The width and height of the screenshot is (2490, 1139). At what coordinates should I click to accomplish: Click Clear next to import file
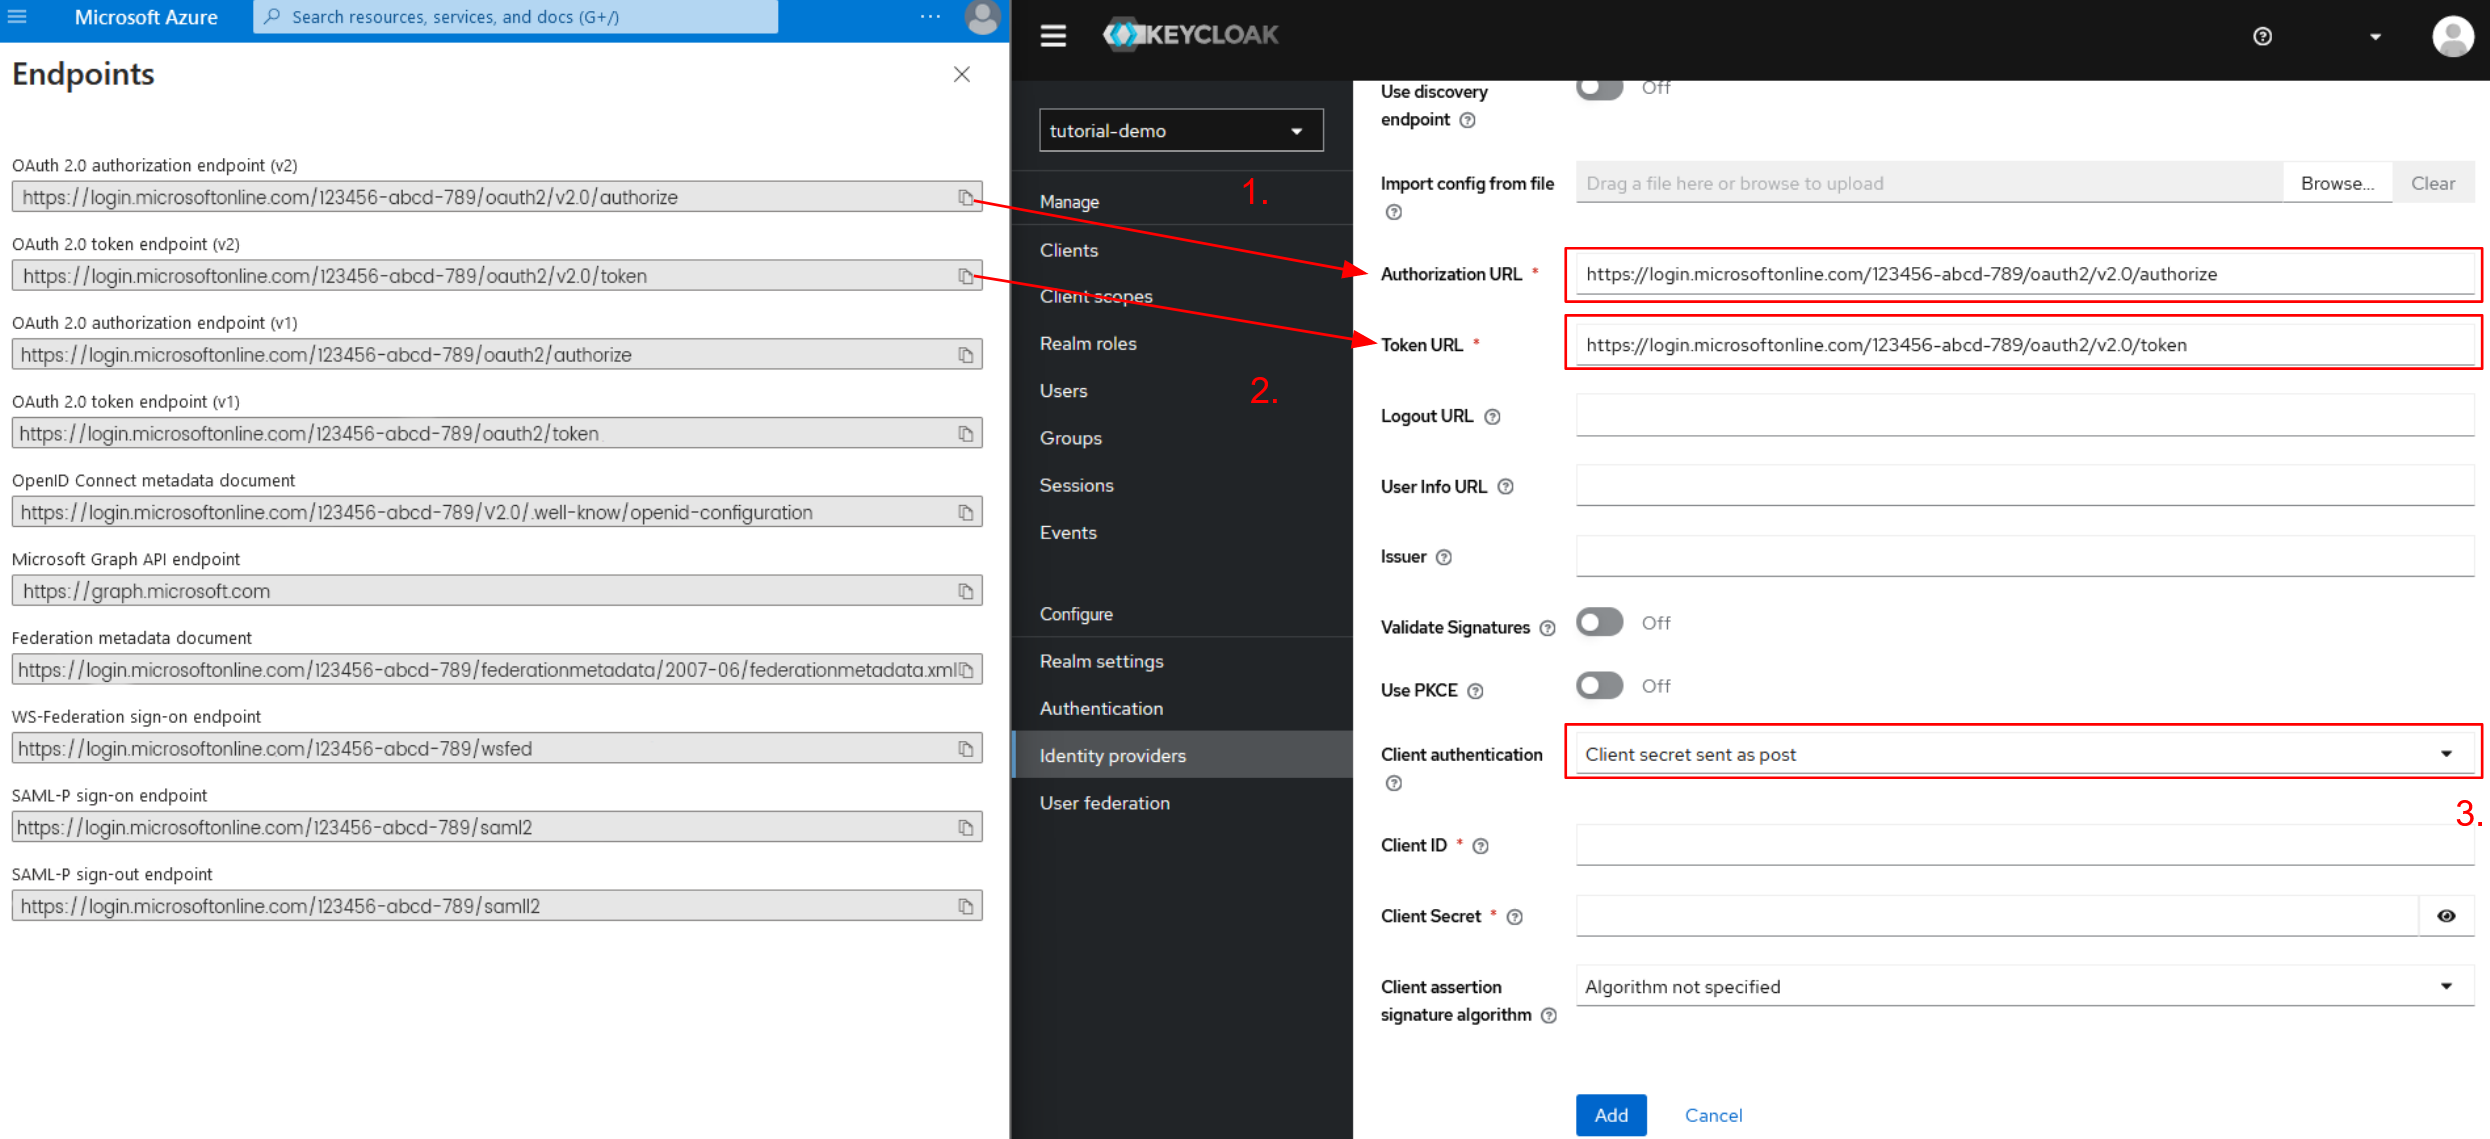click(2432, 183)
